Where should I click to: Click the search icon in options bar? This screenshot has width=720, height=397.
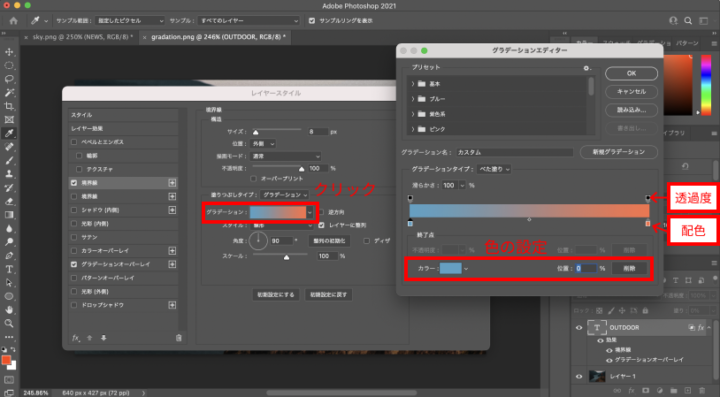[688, 21]
